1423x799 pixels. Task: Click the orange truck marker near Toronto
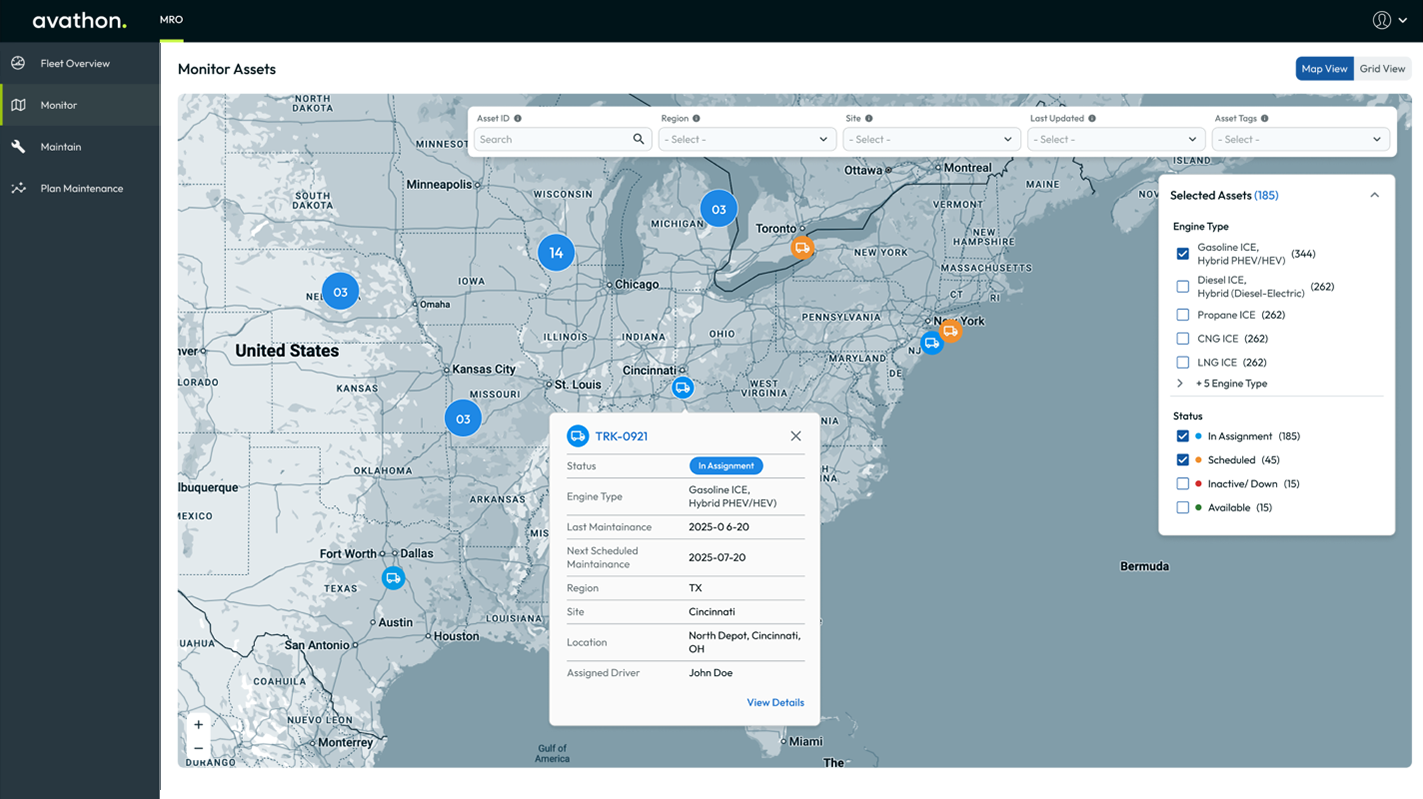tap(802, 248)
